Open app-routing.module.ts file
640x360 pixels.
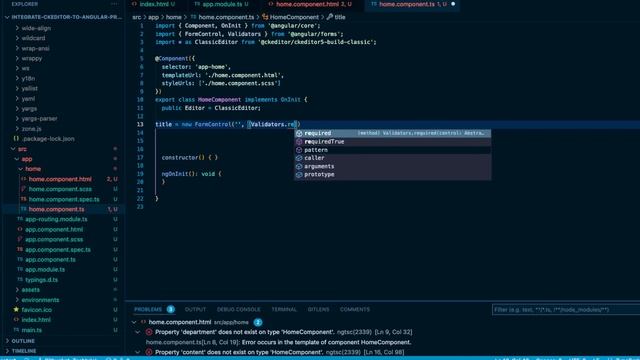[56, 219]
